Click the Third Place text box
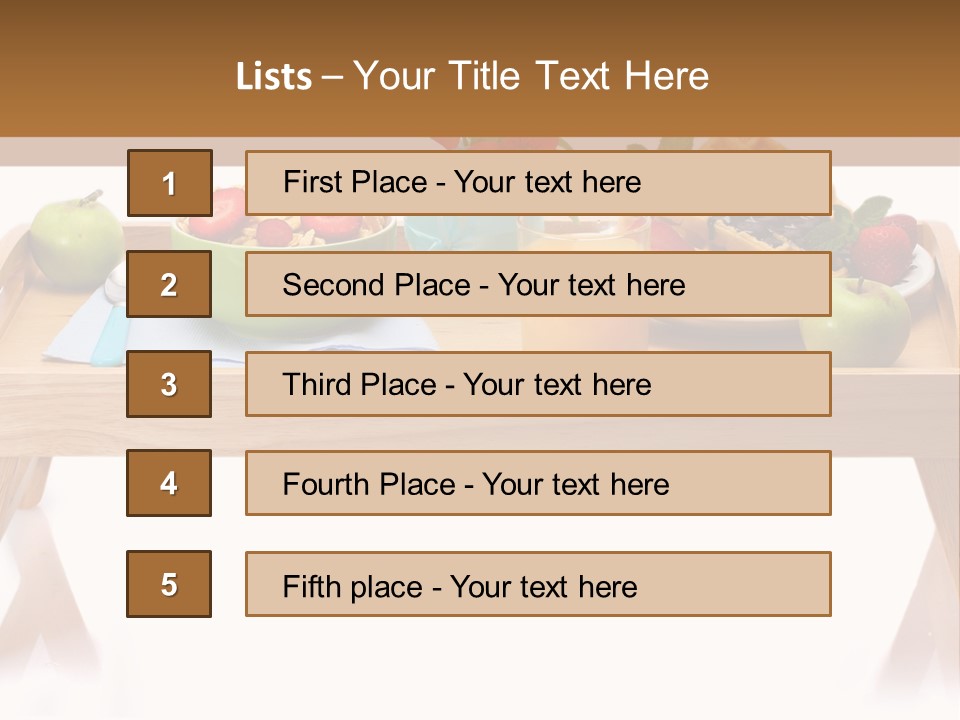The height and width of the screenshot is (720, 960). coord(538,384)
